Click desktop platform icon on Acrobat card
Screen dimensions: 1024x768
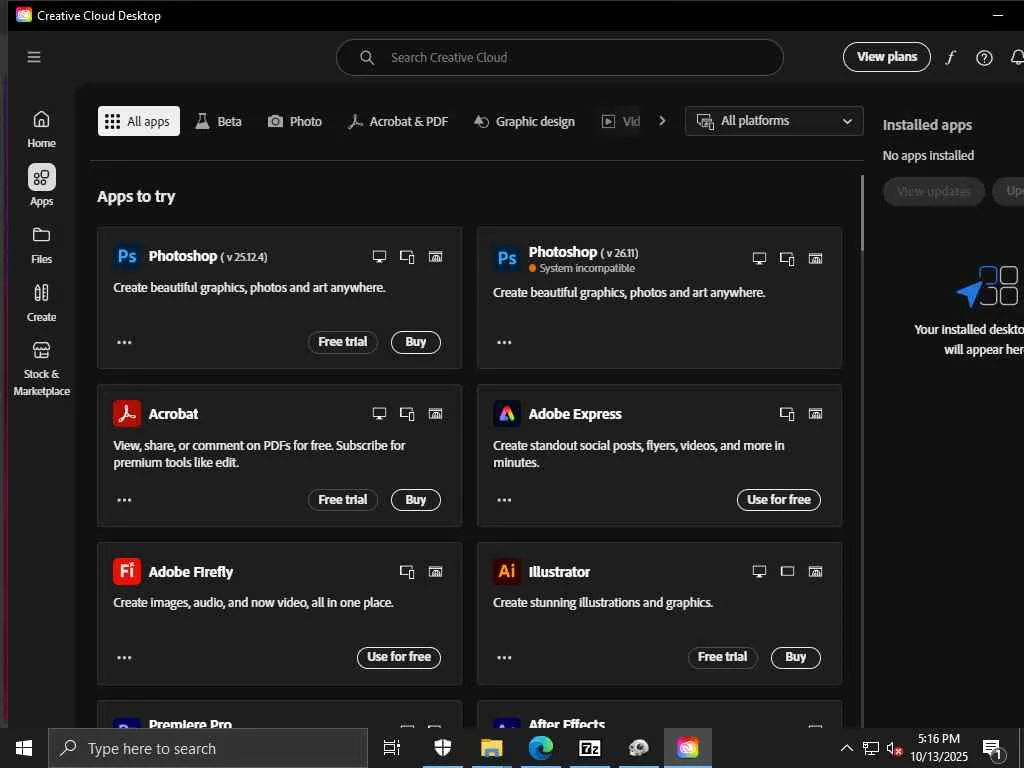379,413
